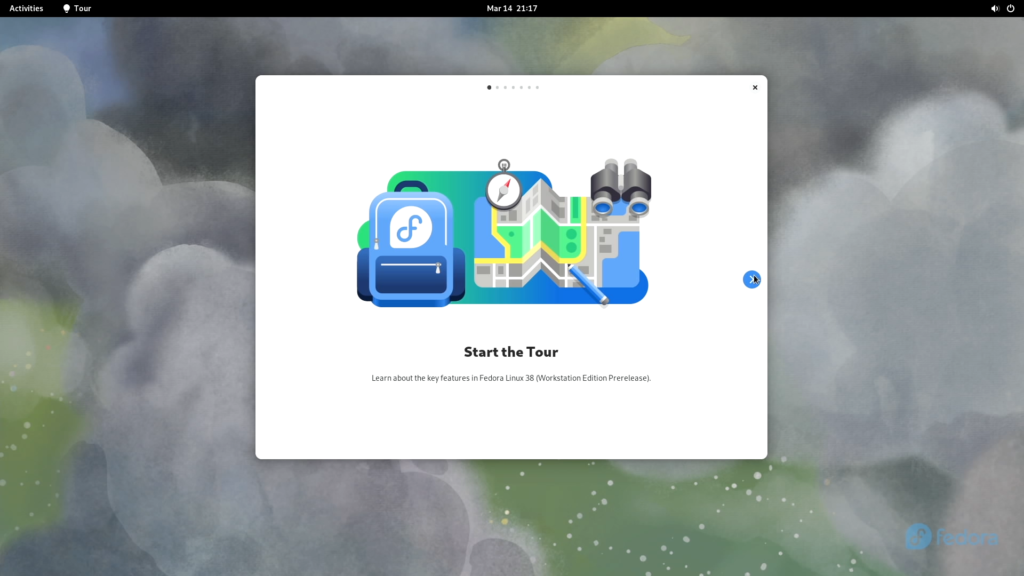Select the fourth, middle page indicator dot
Viewport: 1024px width, 576px height.
click(513, 88)
